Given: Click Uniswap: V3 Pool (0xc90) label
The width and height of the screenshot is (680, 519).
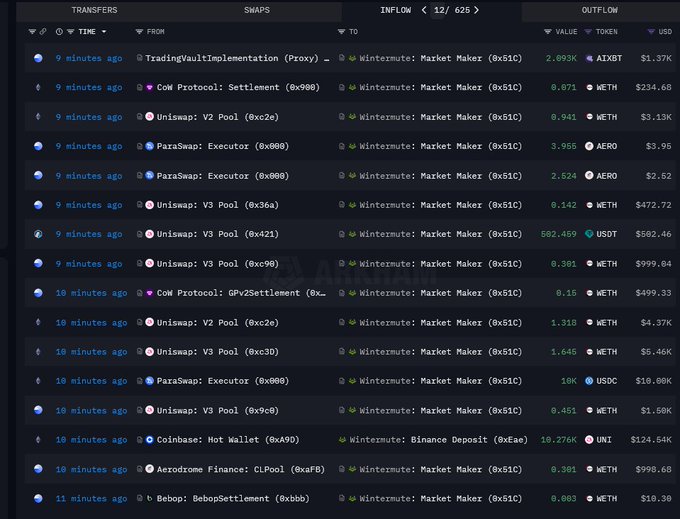Looking at the screenshot, I should 218,264.
